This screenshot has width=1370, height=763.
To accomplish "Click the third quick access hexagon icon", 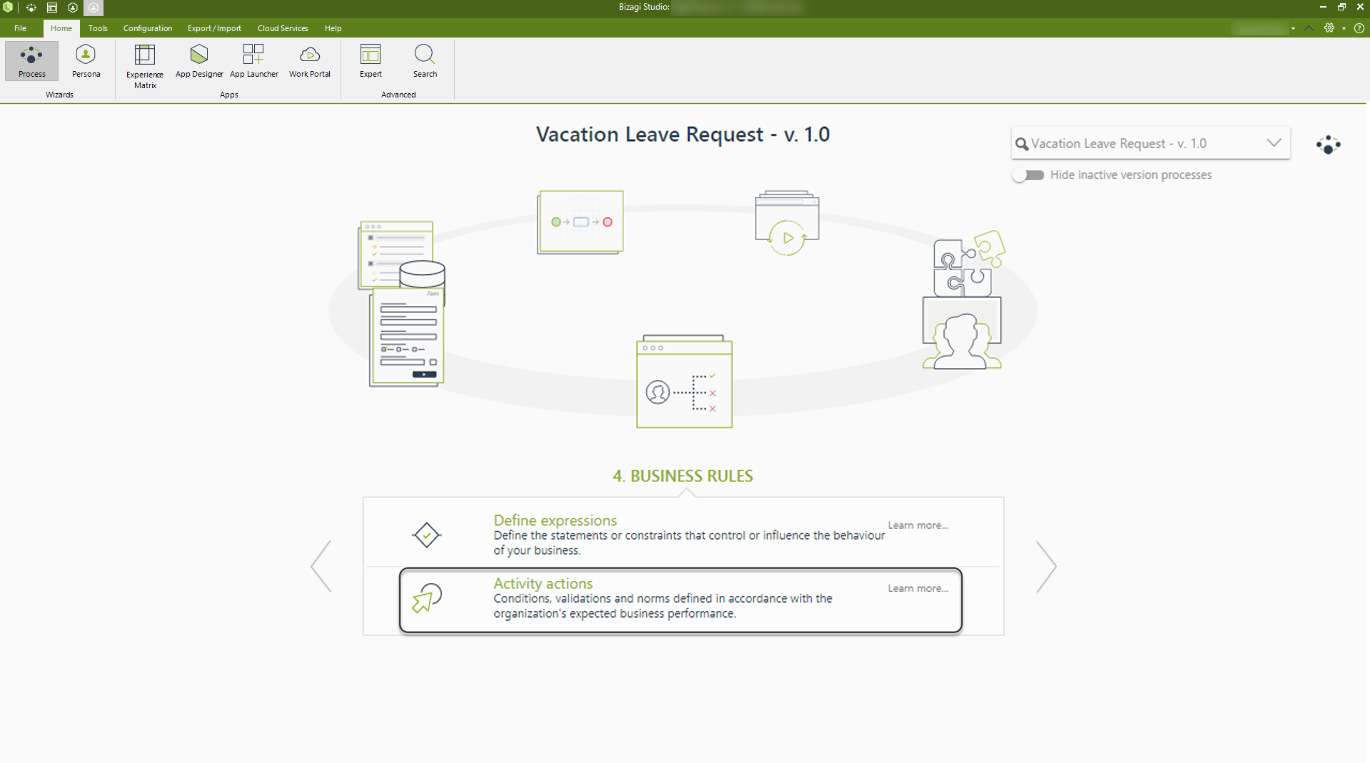I will point(73,7).
